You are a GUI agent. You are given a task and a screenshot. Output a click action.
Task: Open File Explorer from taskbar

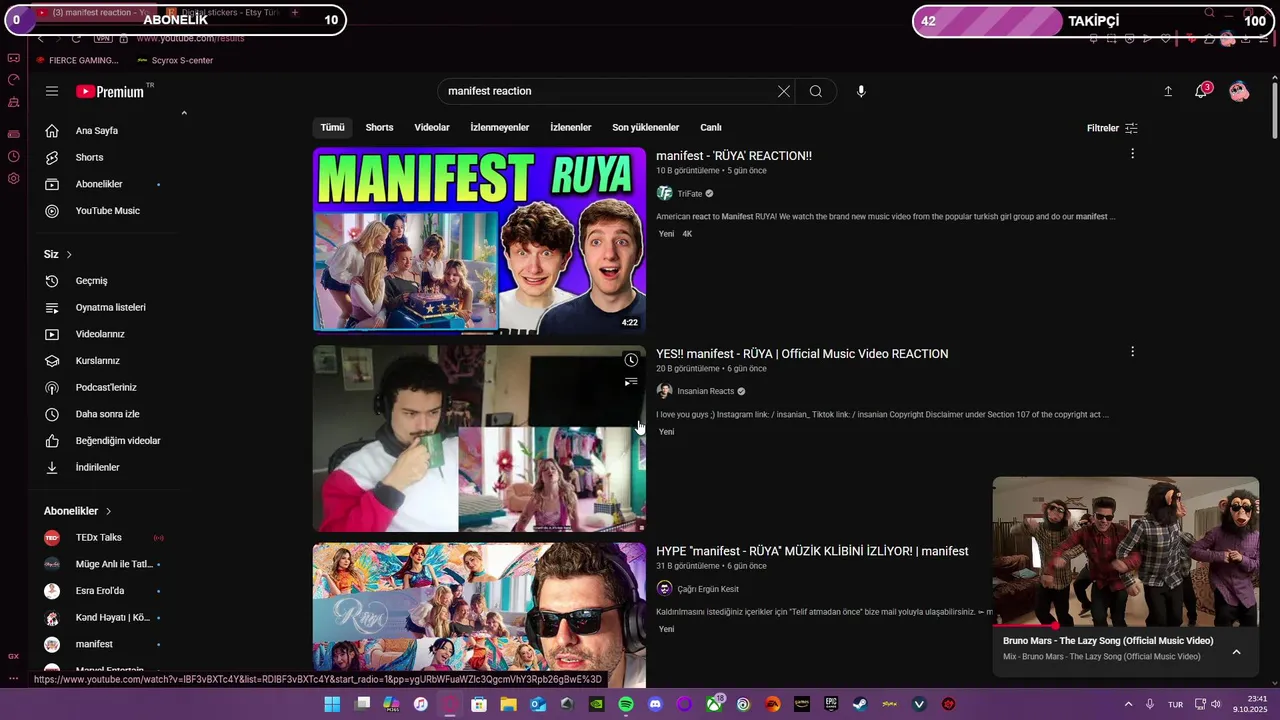click(x=508, y=704)
